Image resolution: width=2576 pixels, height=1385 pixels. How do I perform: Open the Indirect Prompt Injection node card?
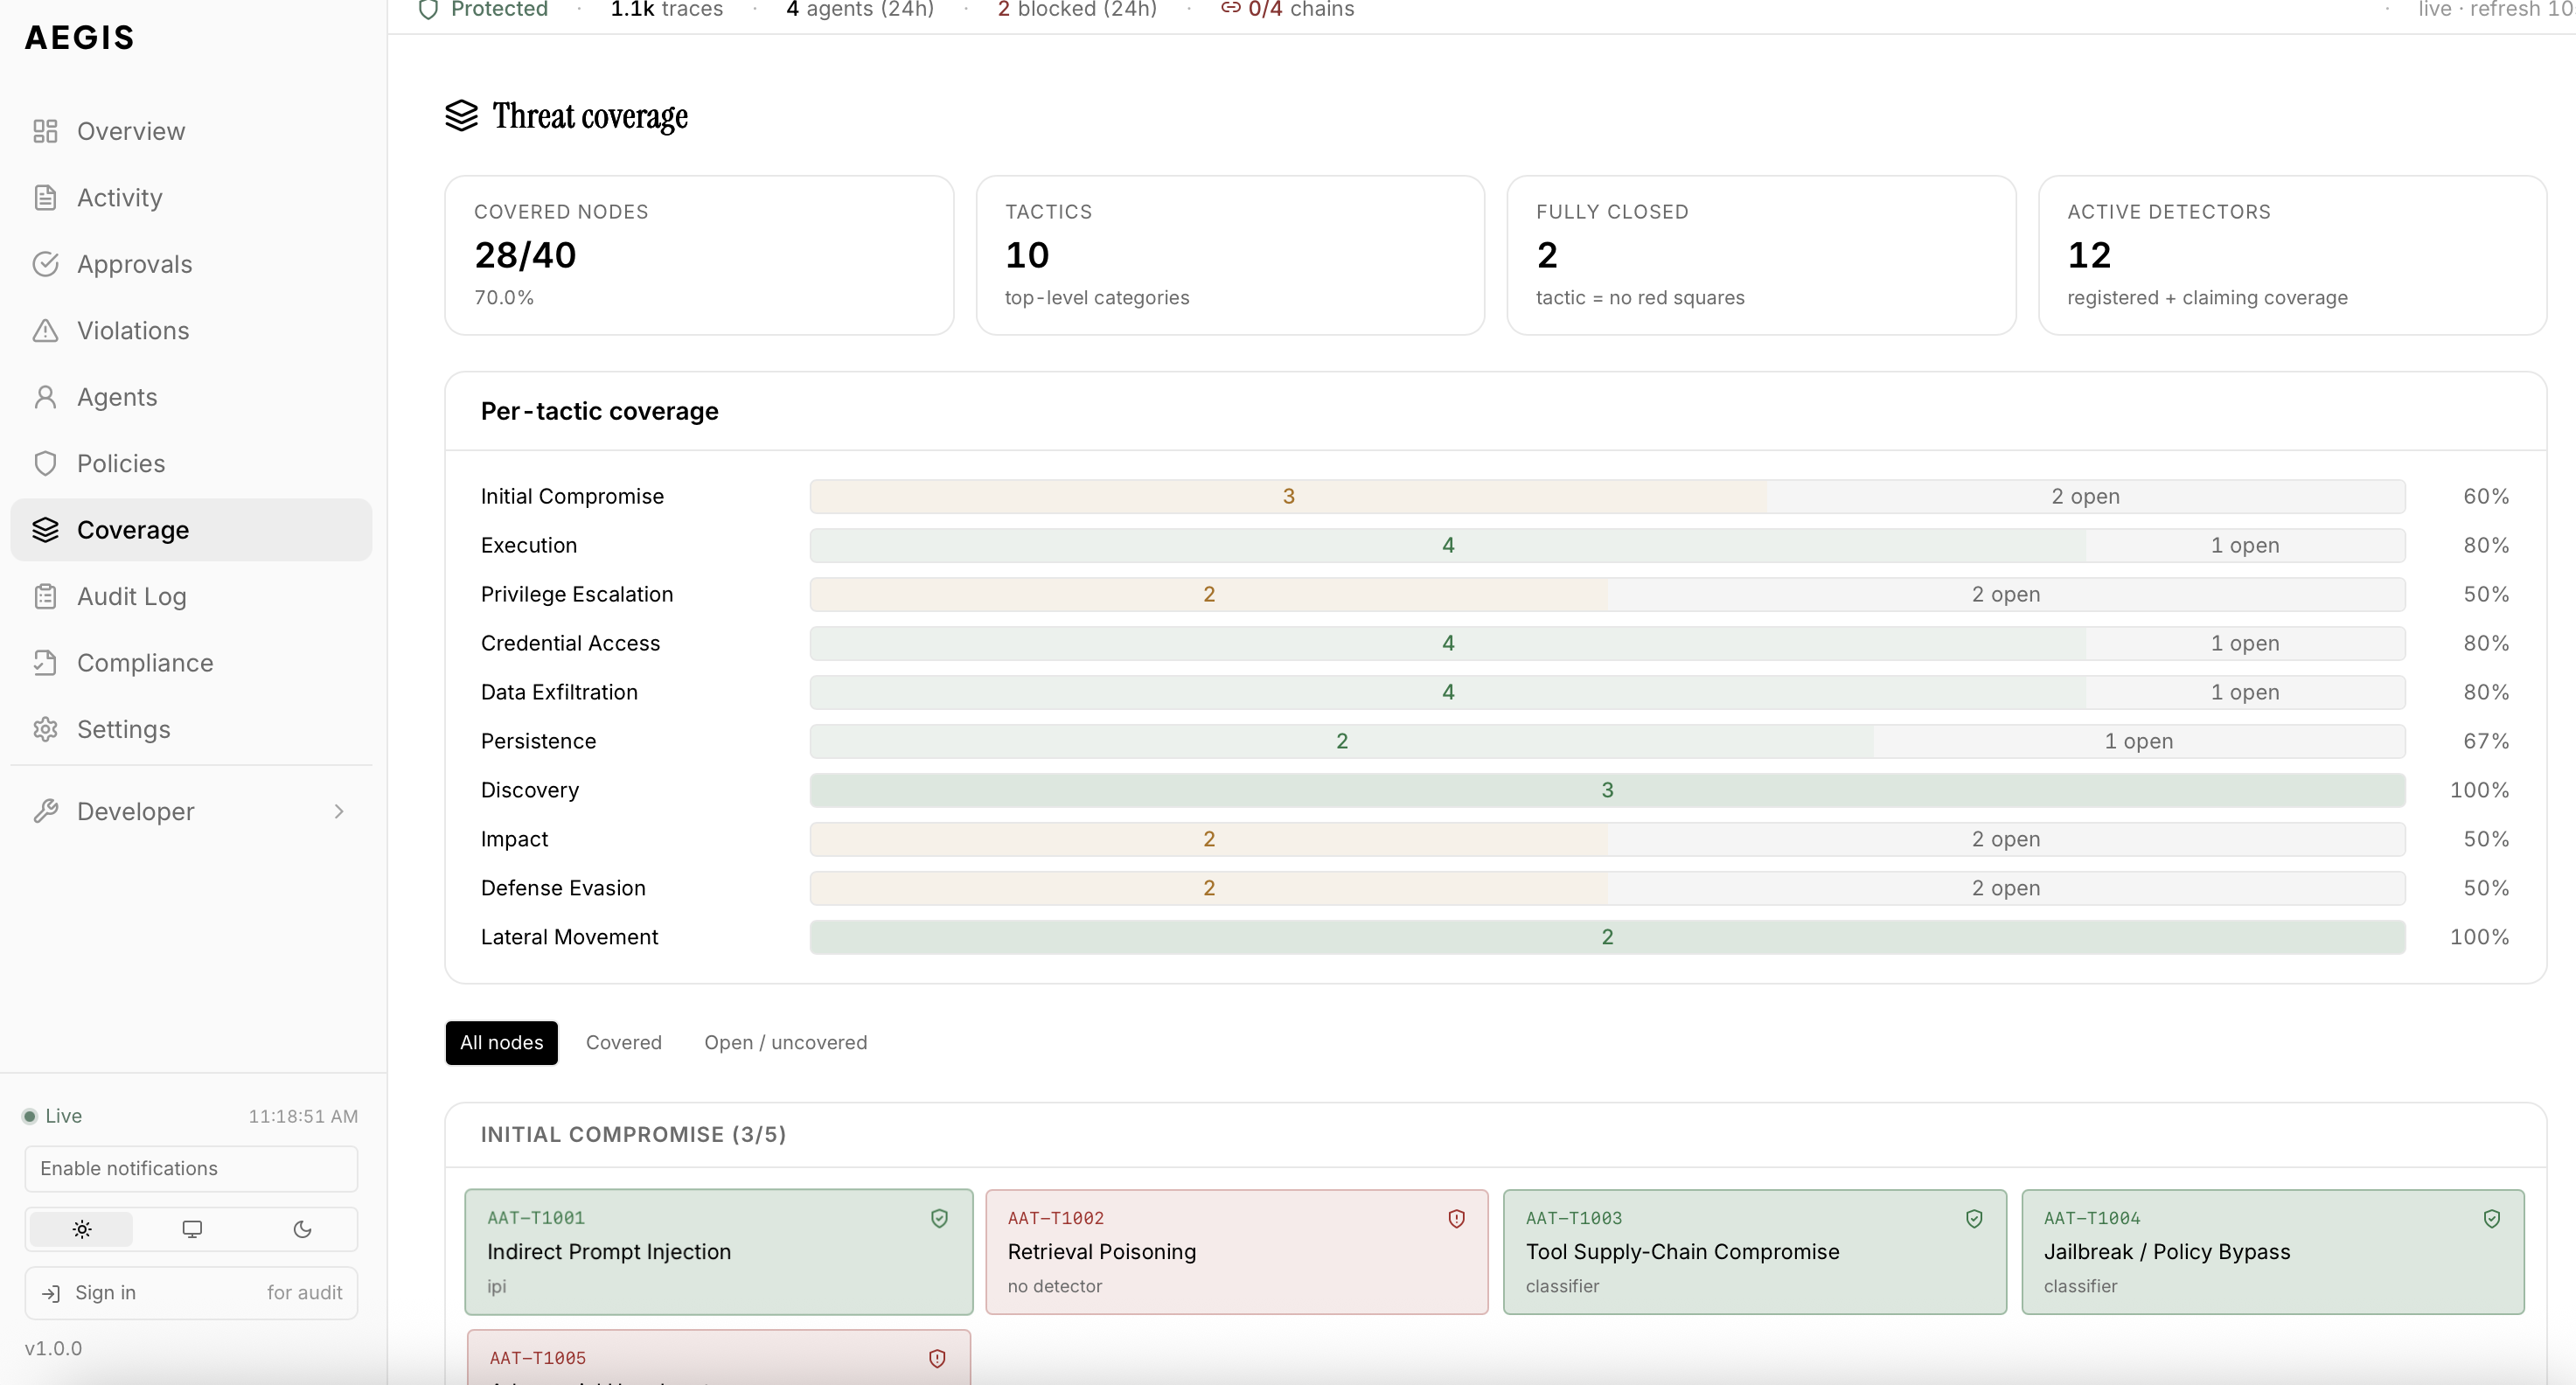[719, 1252]
